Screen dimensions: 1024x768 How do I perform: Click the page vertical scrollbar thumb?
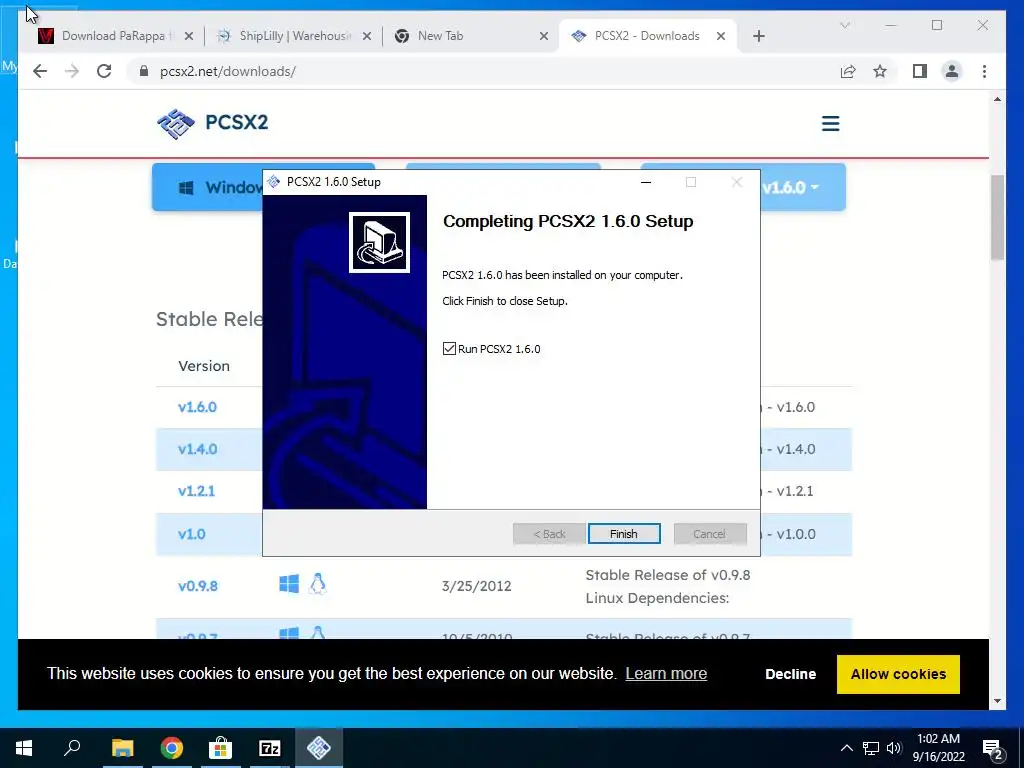point(997,218)
